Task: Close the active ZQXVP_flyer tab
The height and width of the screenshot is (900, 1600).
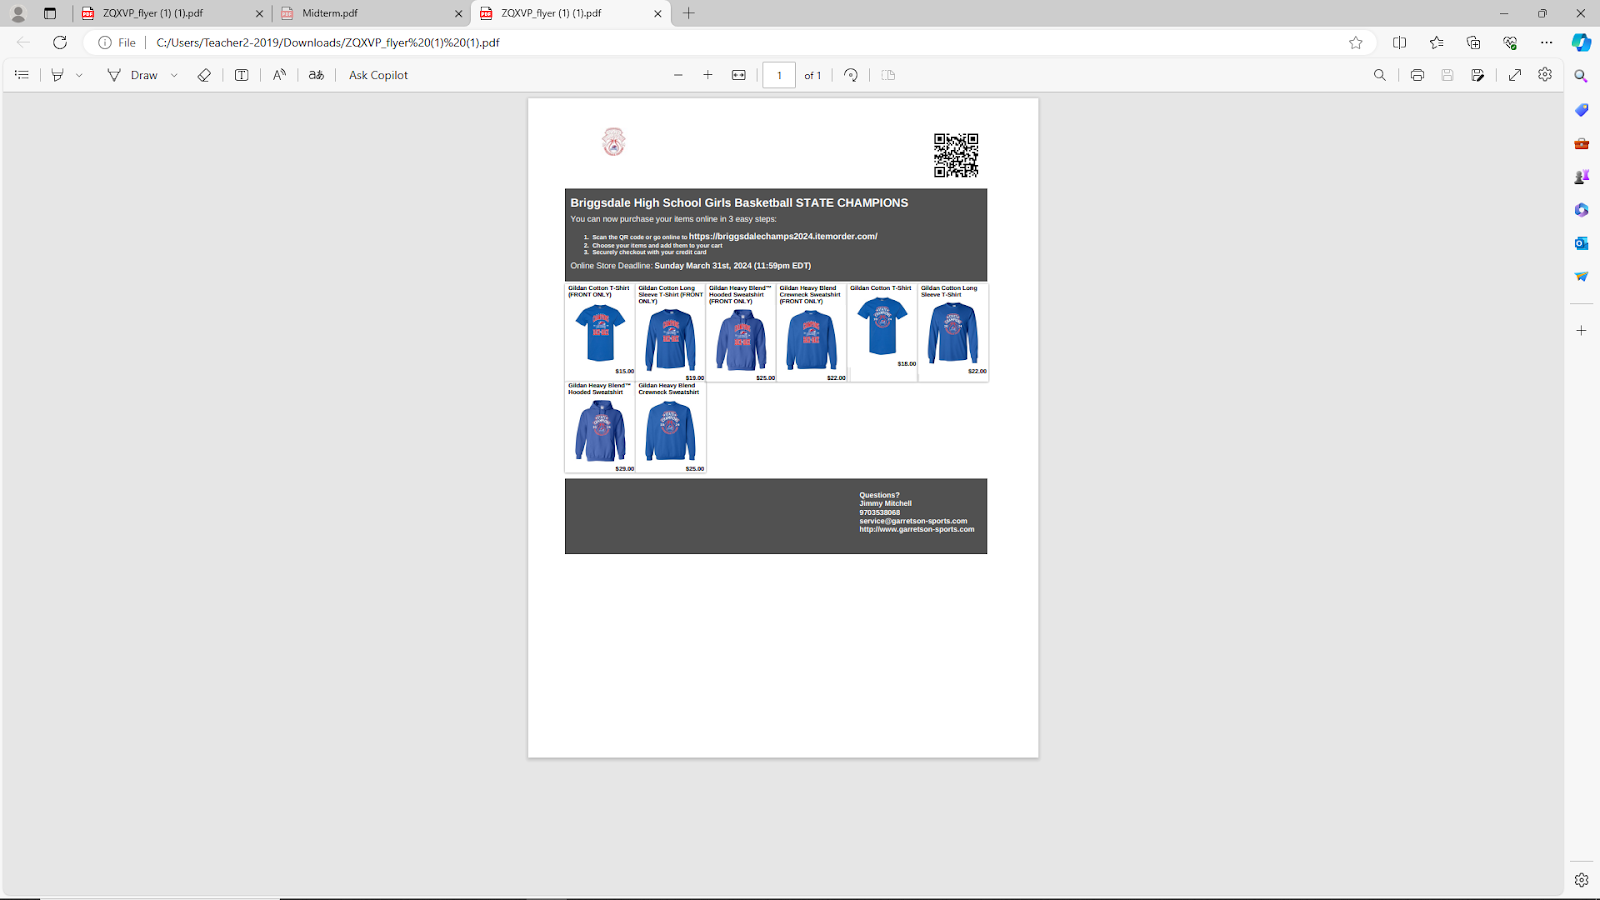Action: pos(658,13)
